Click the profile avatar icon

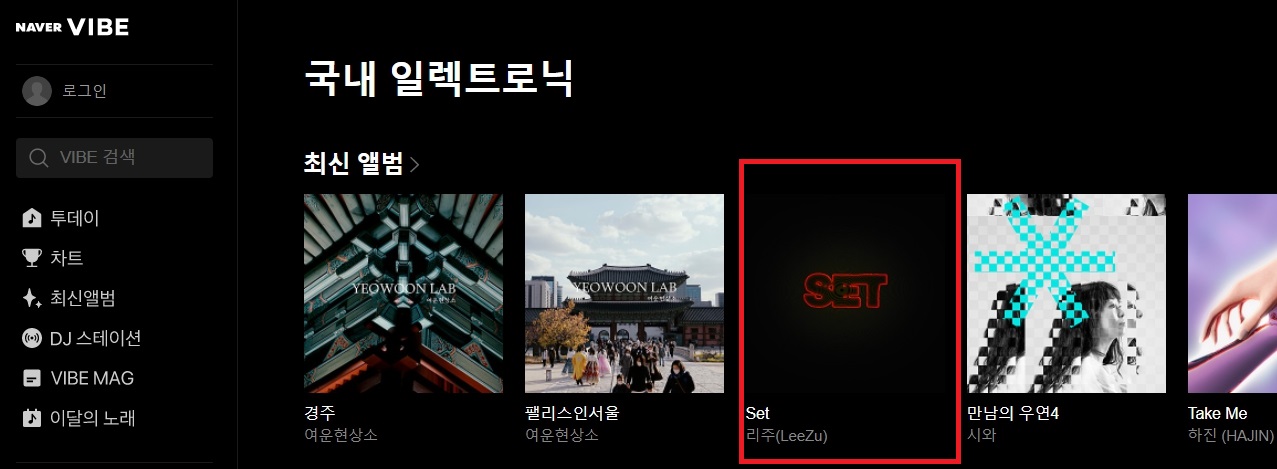[37, 91]
